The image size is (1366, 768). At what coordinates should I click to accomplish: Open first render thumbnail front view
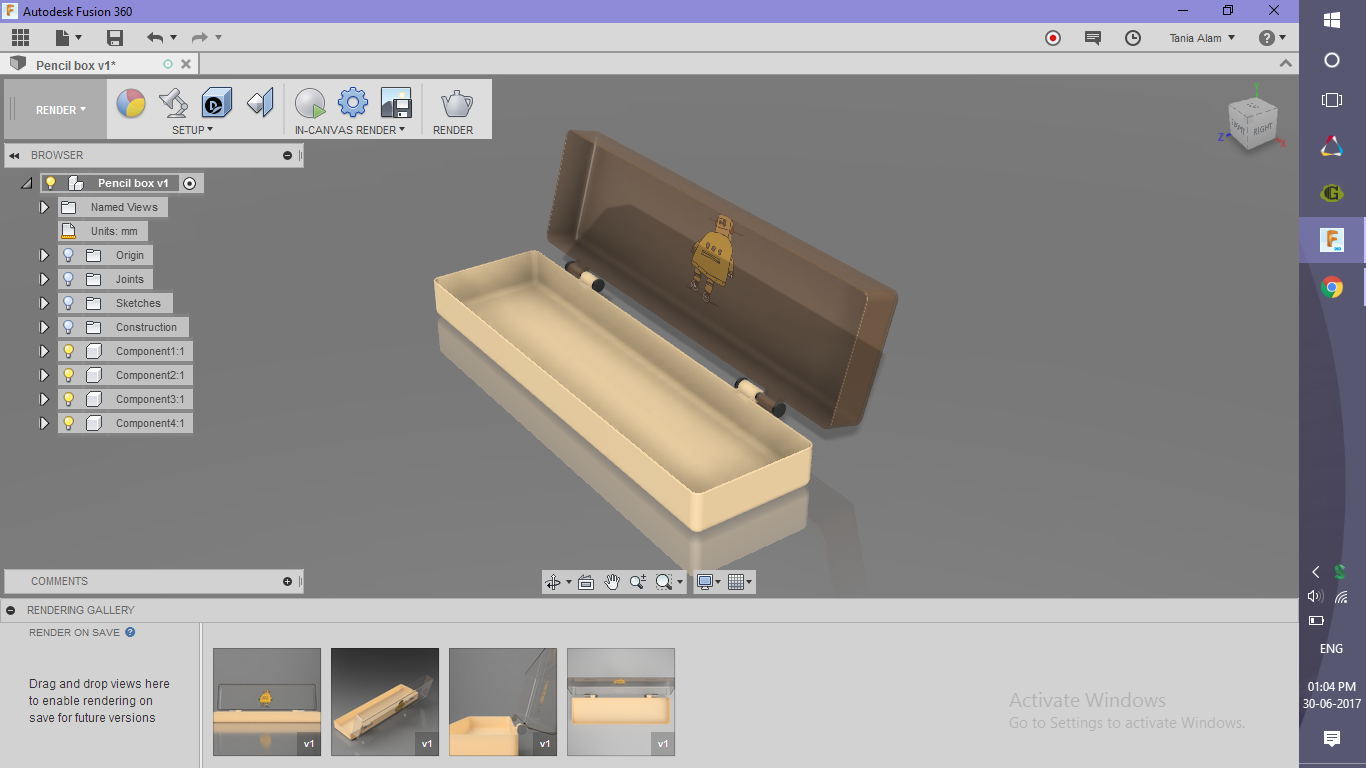pos(267,702)
